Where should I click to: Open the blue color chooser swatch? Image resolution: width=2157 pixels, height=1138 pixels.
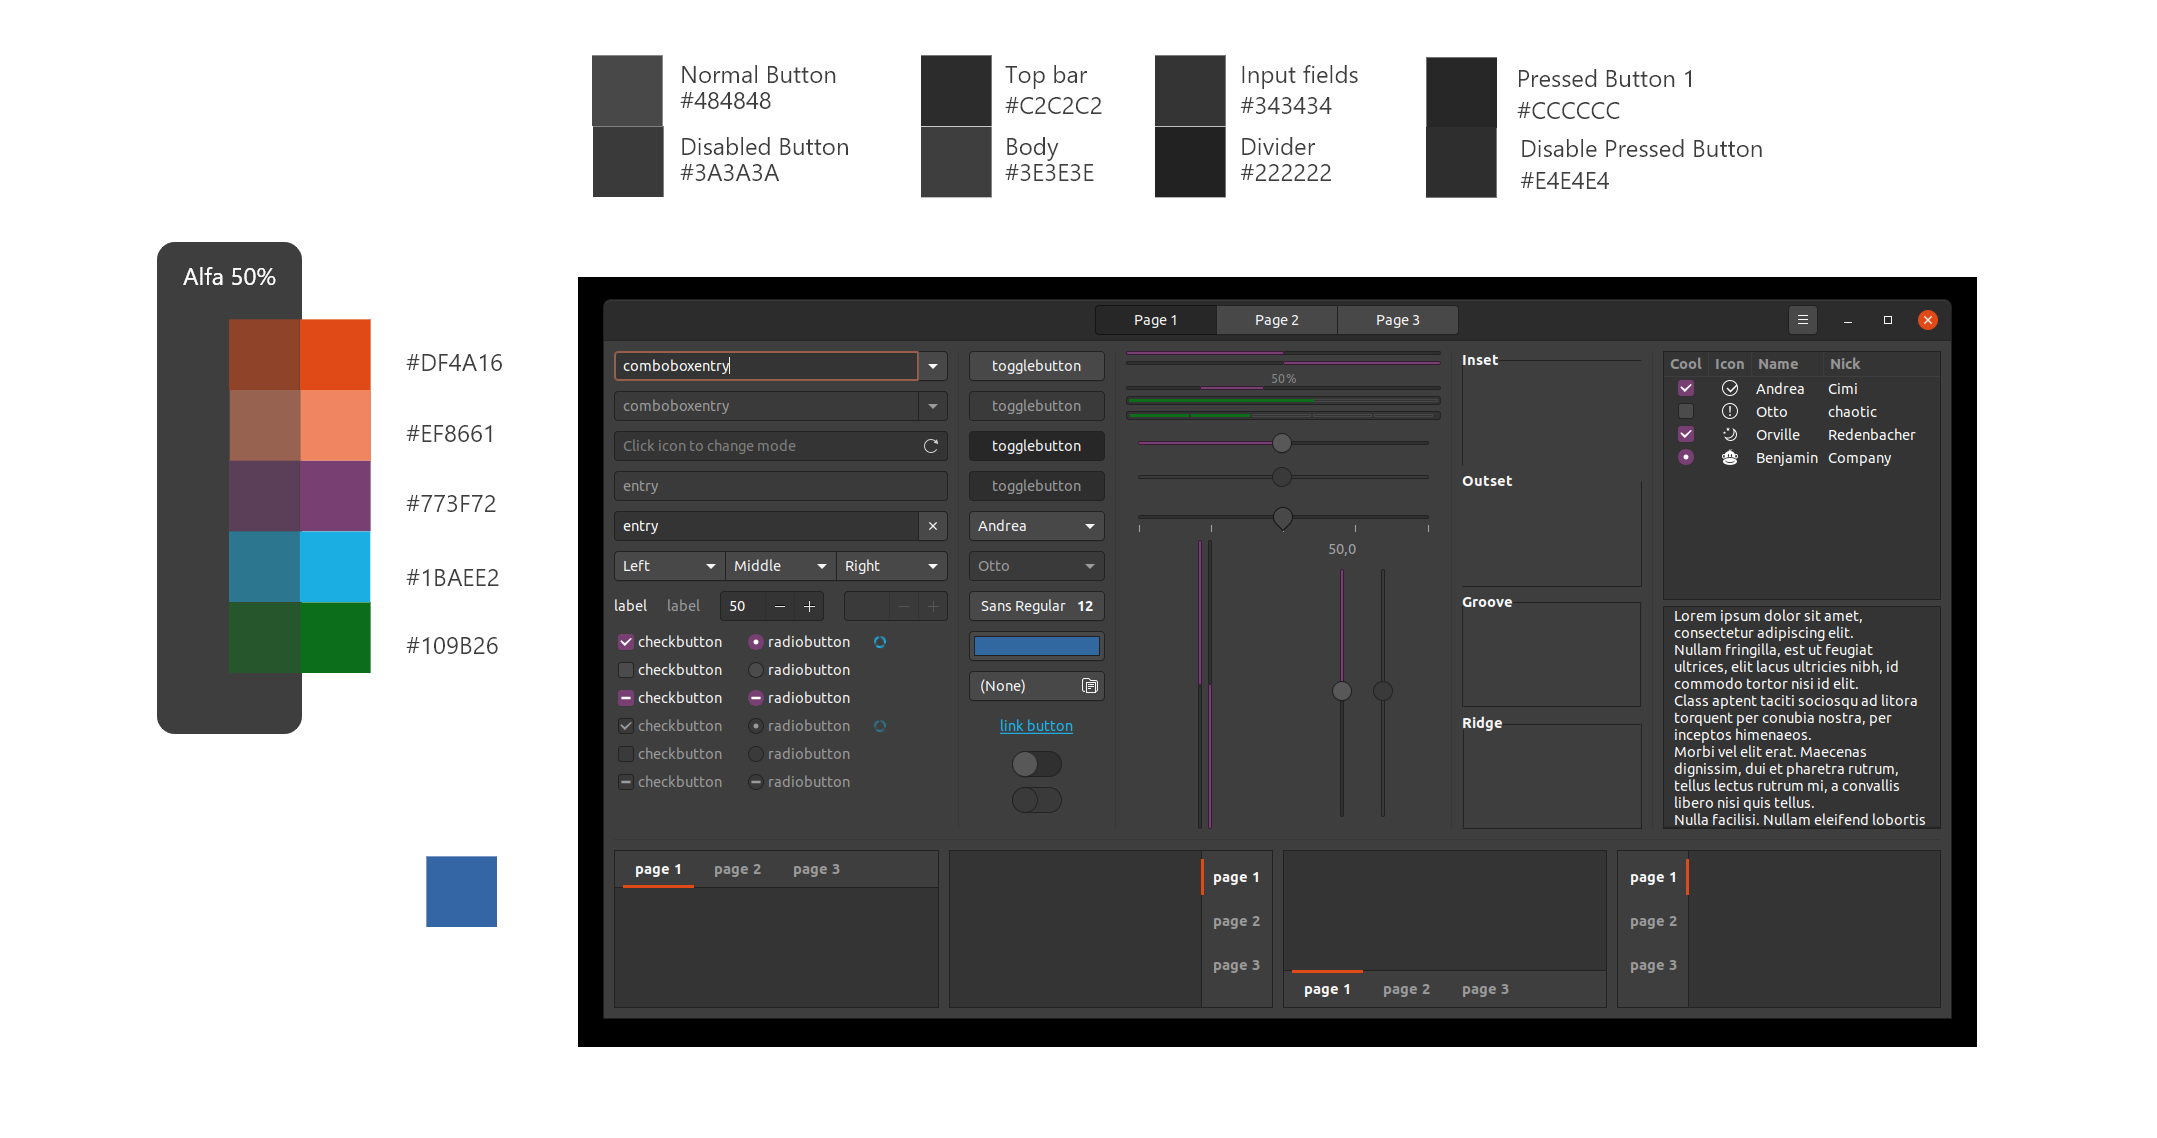coord(1036,645)
